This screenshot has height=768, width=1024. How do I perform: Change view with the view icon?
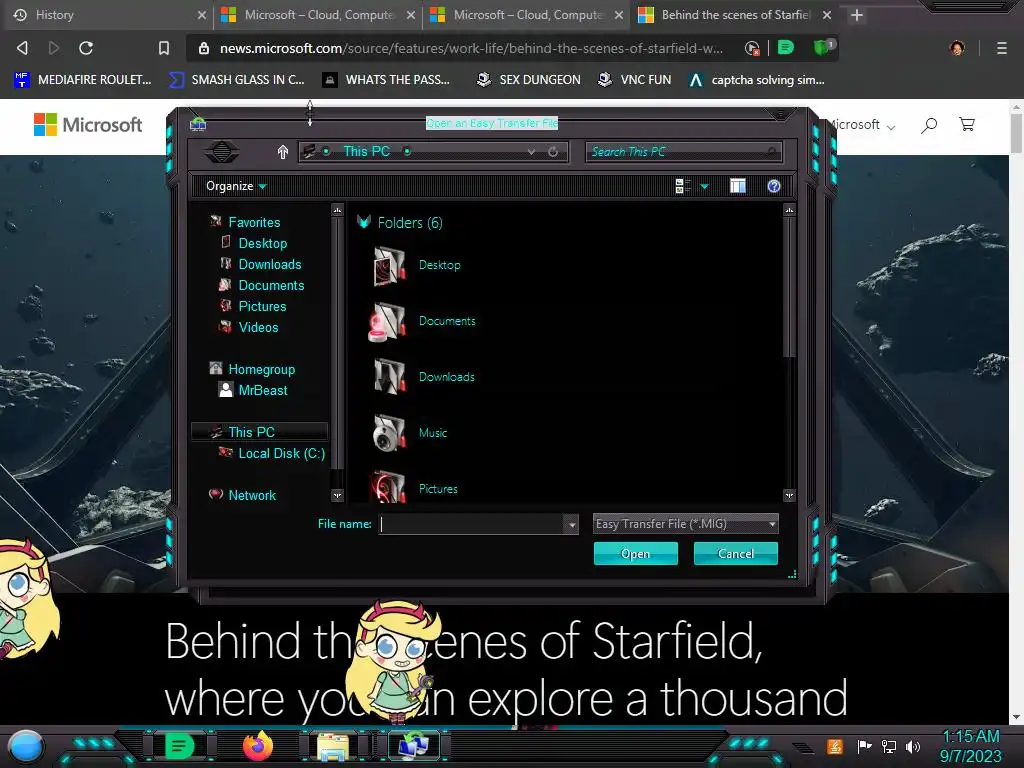coord(682,186)
